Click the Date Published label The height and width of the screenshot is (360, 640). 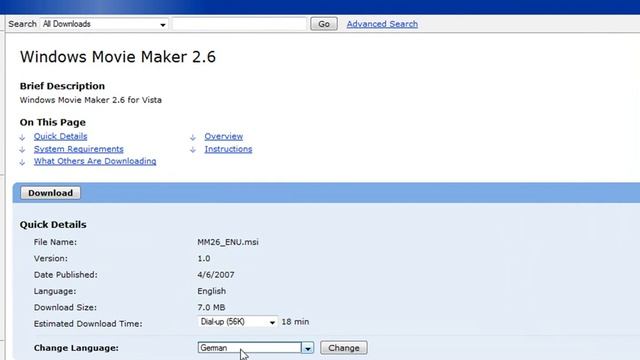pos(65,275)
